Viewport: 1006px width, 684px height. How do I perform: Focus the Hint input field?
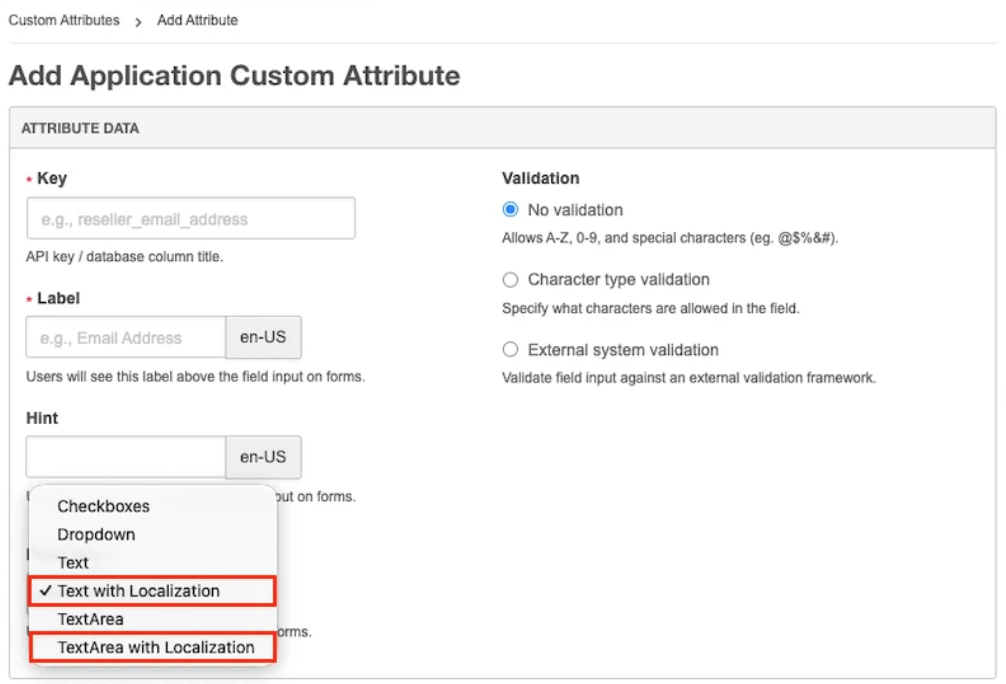pos(126,457)
